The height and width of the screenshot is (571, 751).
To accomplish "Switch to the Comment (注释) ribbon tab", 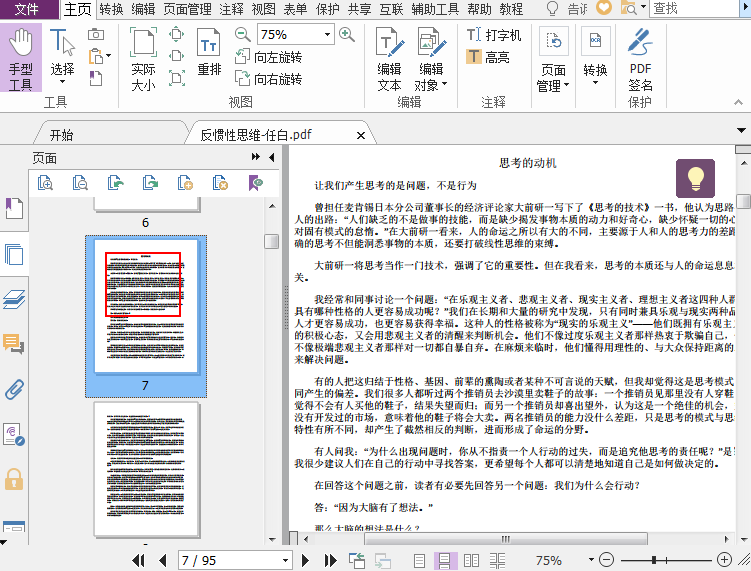I will pyautogui.click(x=231, y=9).
